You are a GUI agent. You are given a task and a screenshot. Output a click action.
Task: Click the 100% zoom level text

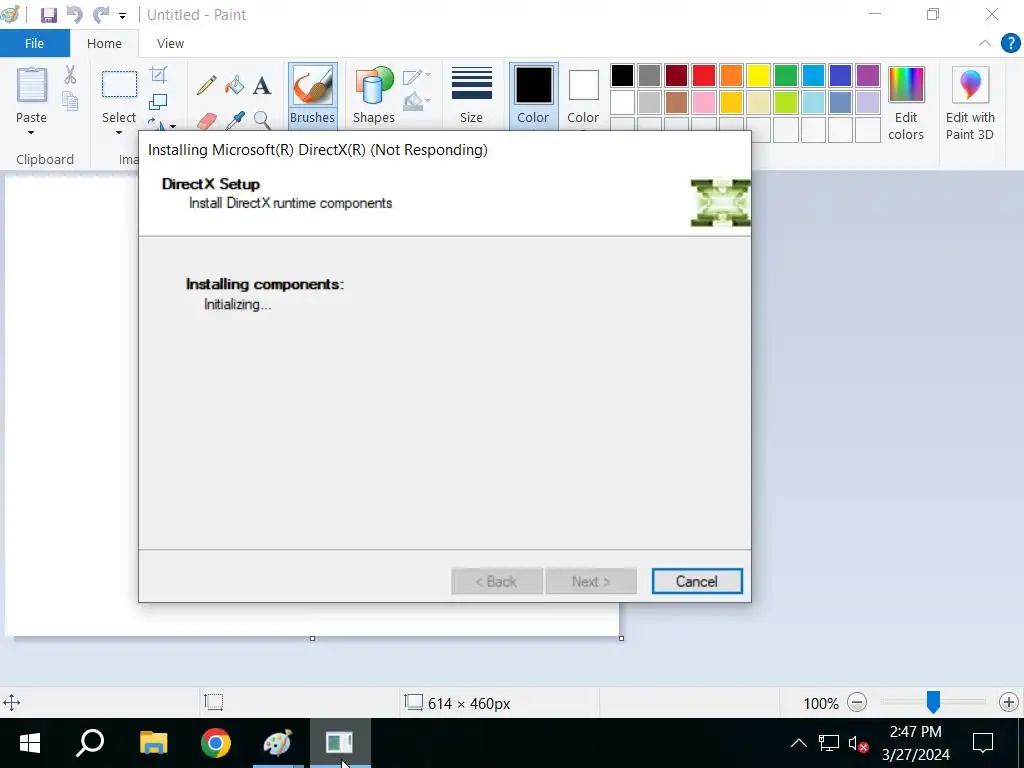[x=821, y=703]
